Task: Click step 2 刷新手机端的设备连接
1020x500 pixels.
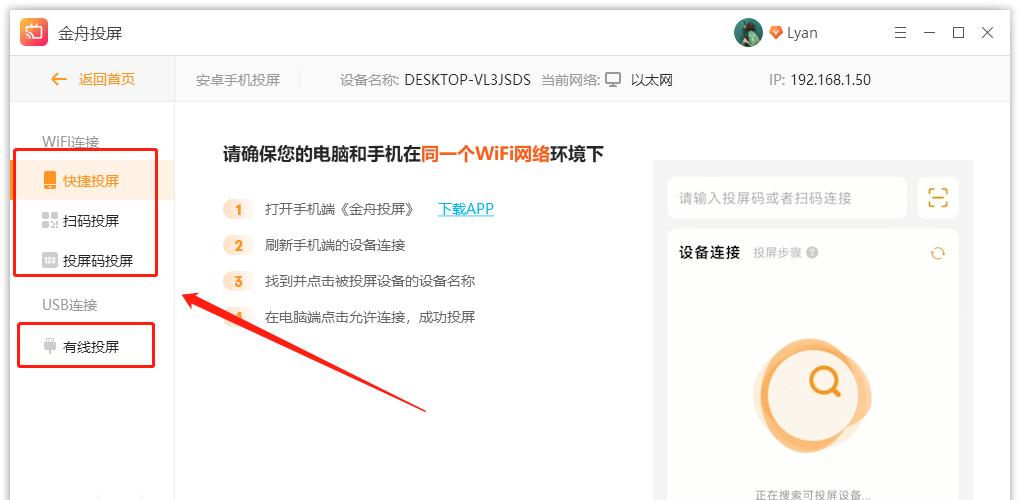Action: pyautogui.click(x=335, y=245)
